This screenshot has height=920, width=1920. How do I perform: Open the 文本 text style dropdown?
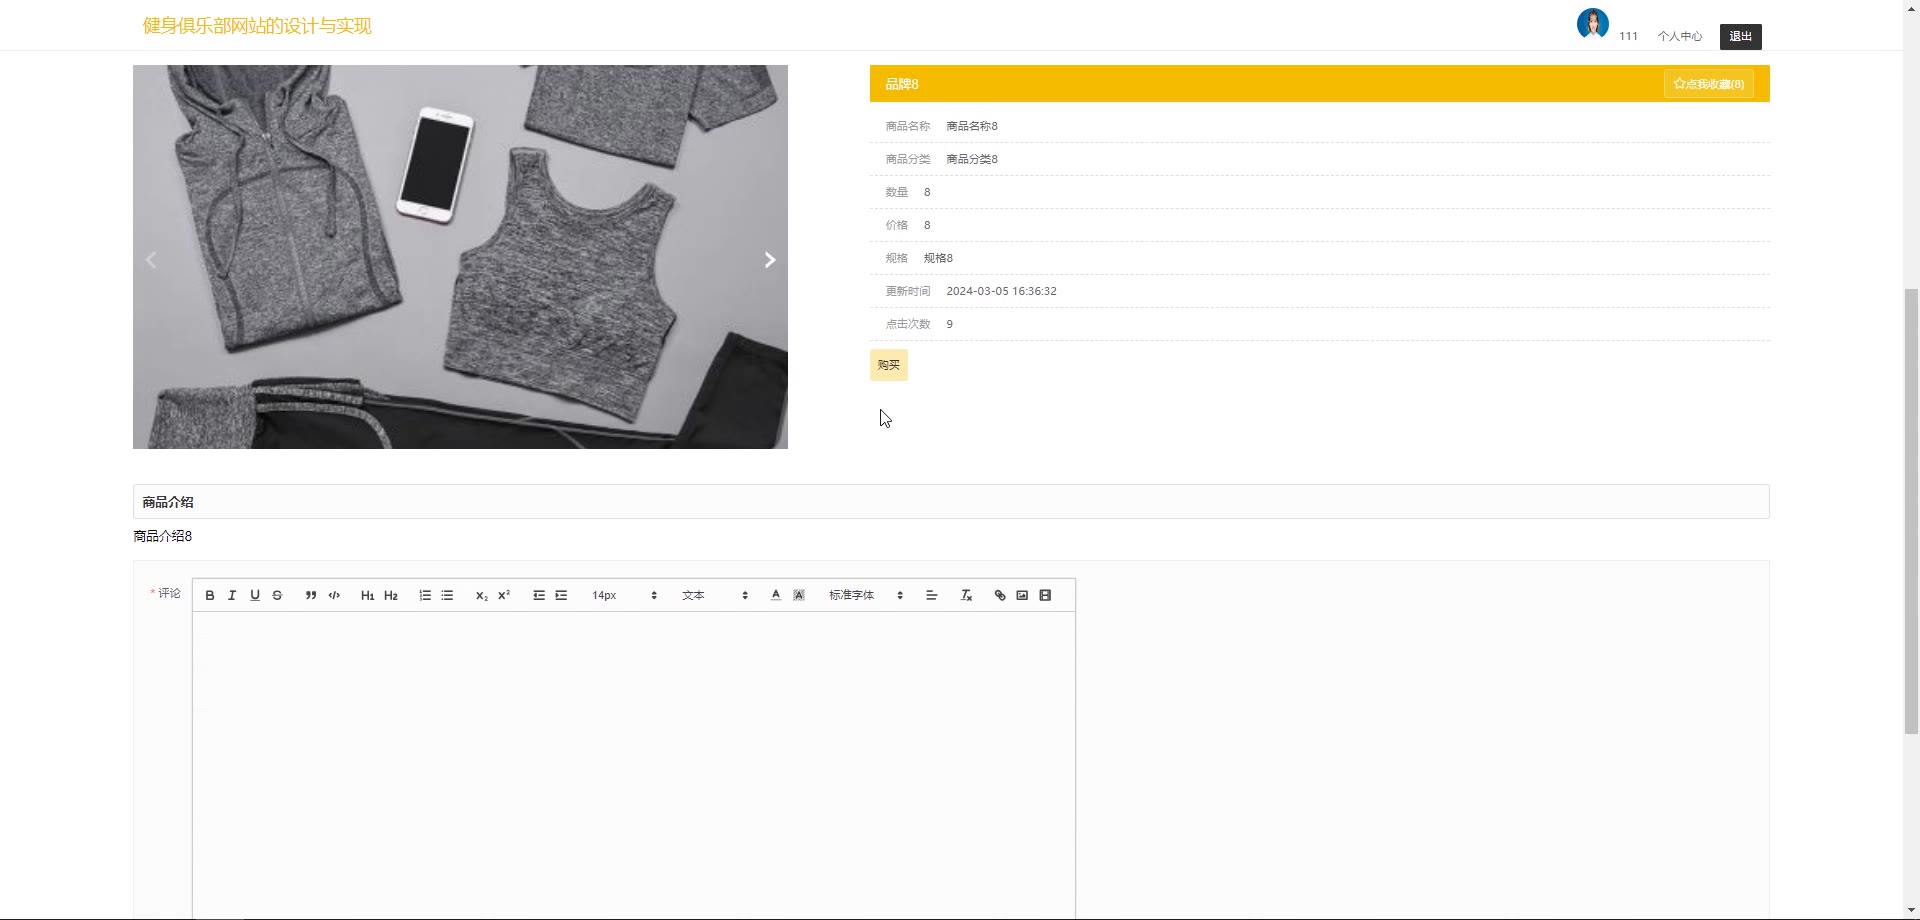[715, 595]
